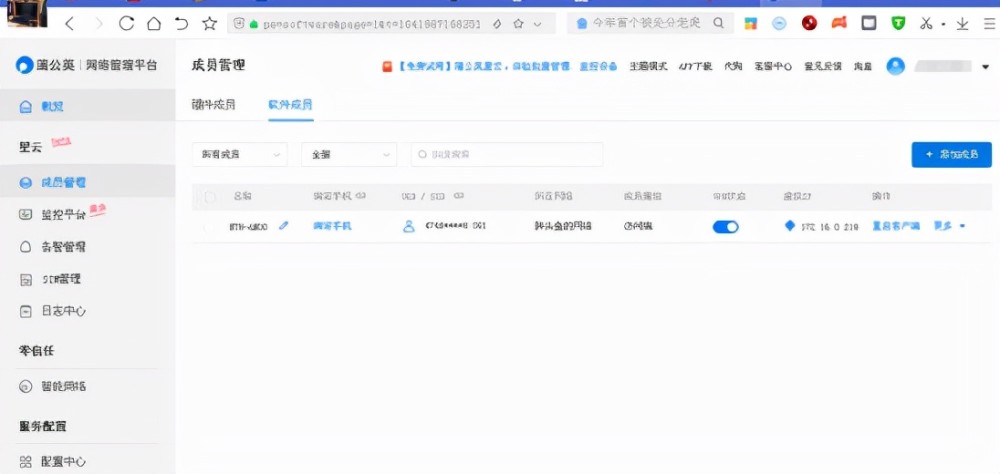Viewport: 1000px width, 474px height.
Task: Toggle the member status switch off
Action: [x=725, y=227]
